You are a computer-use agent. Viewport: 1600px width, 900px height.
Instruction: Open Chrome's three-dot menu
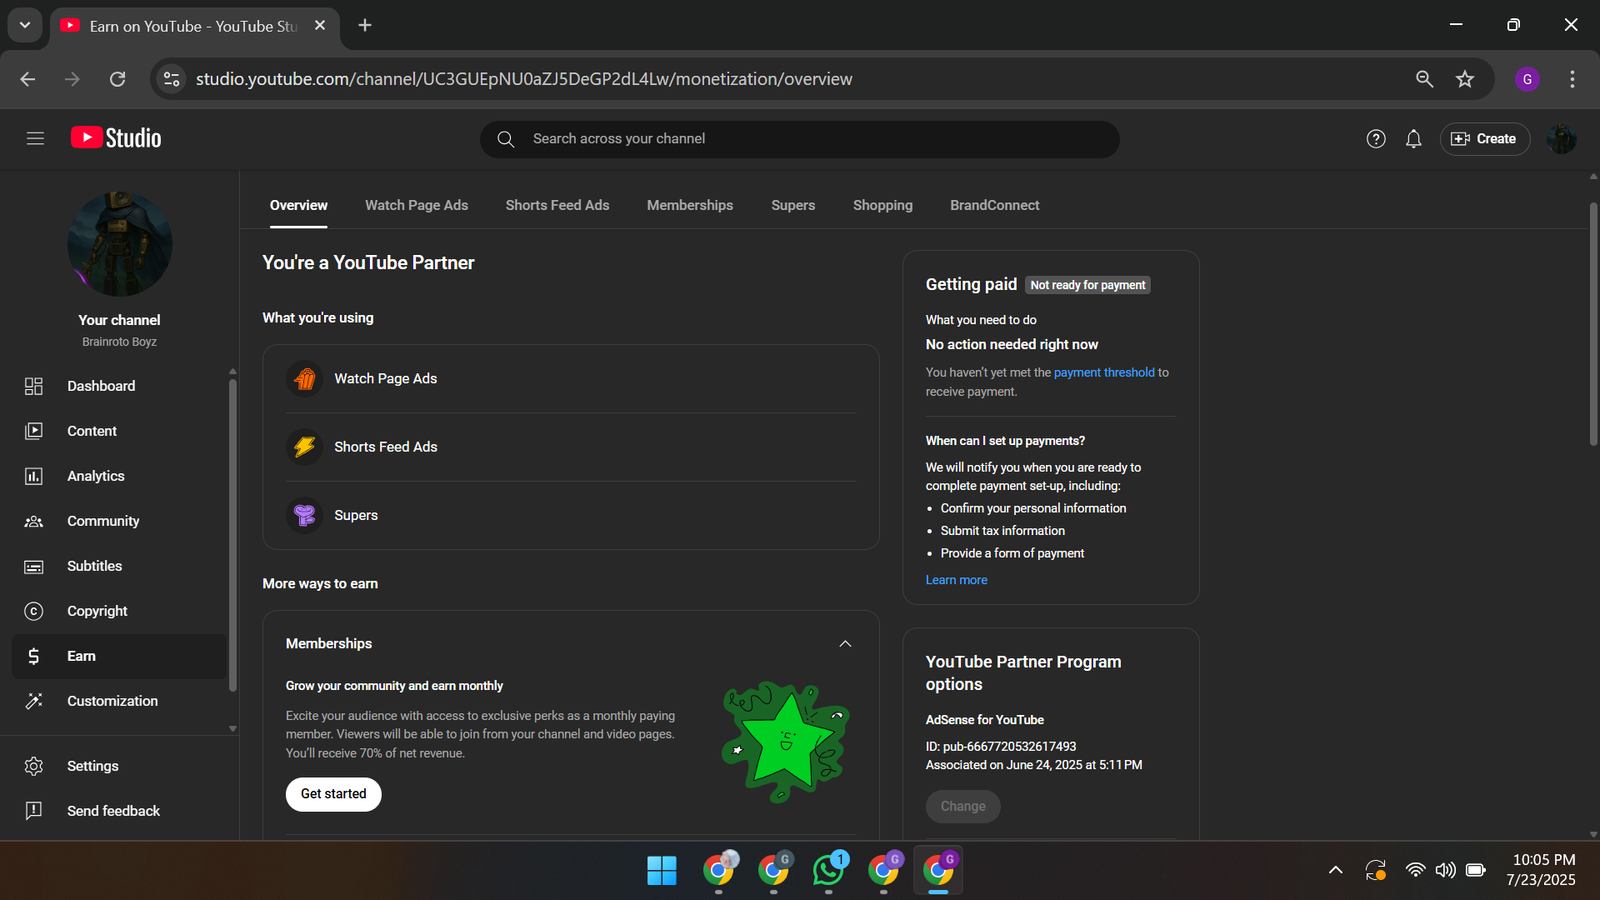point(1572,79)
